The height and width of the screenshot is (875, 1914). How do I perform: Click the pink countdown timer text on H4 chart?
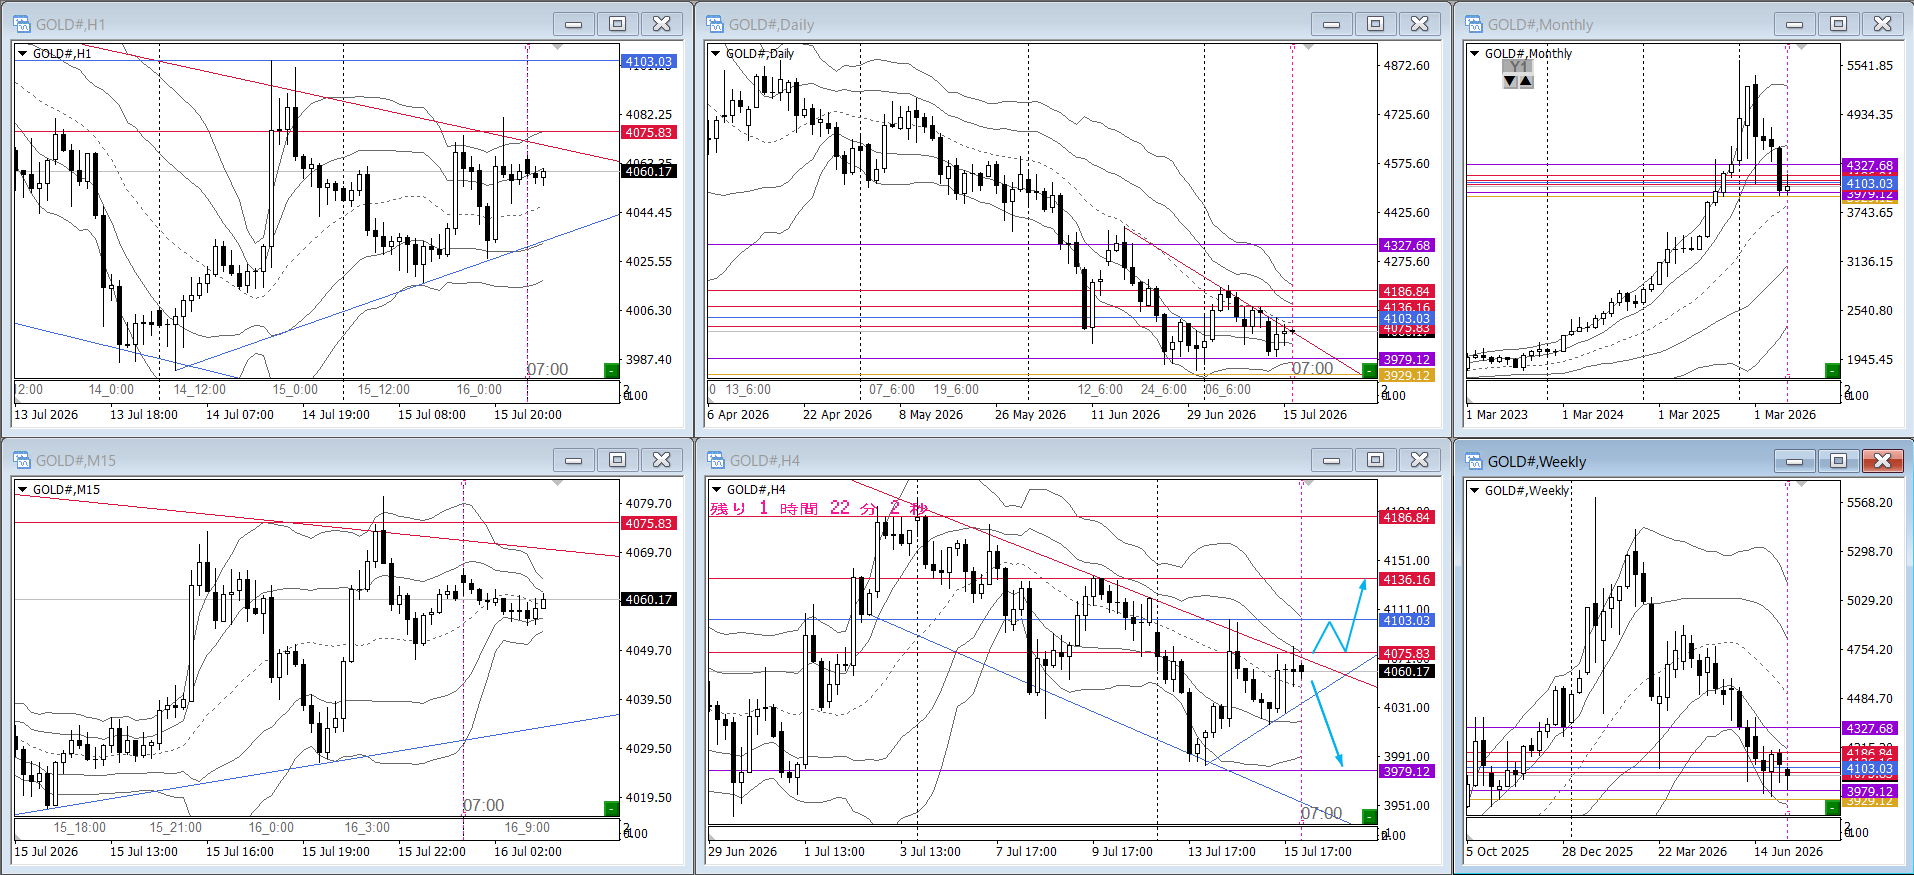819,508
